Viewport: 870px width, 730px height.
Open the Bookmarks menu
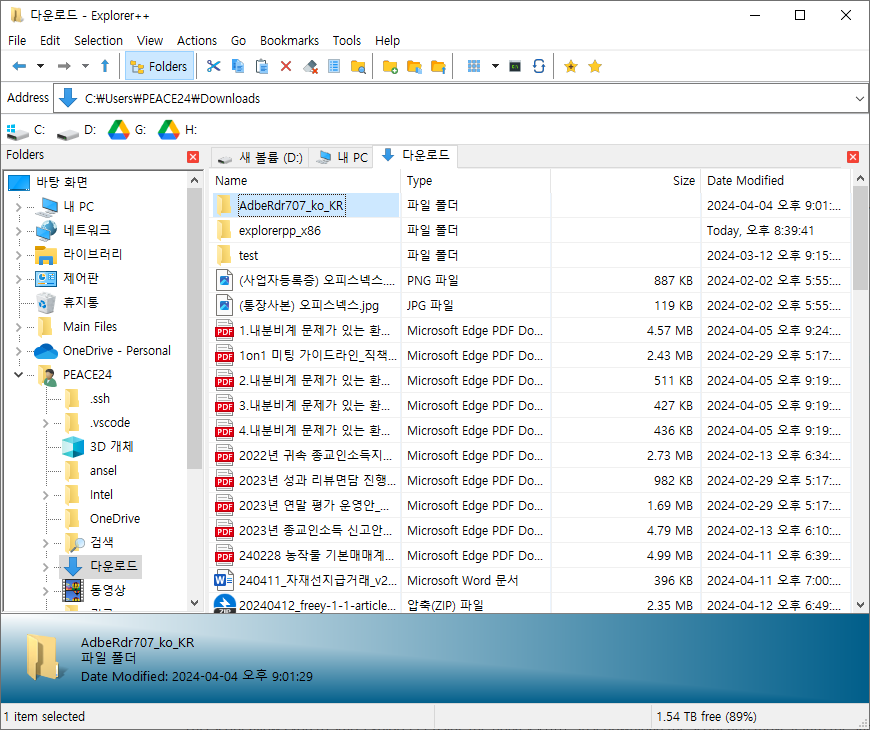289,40
